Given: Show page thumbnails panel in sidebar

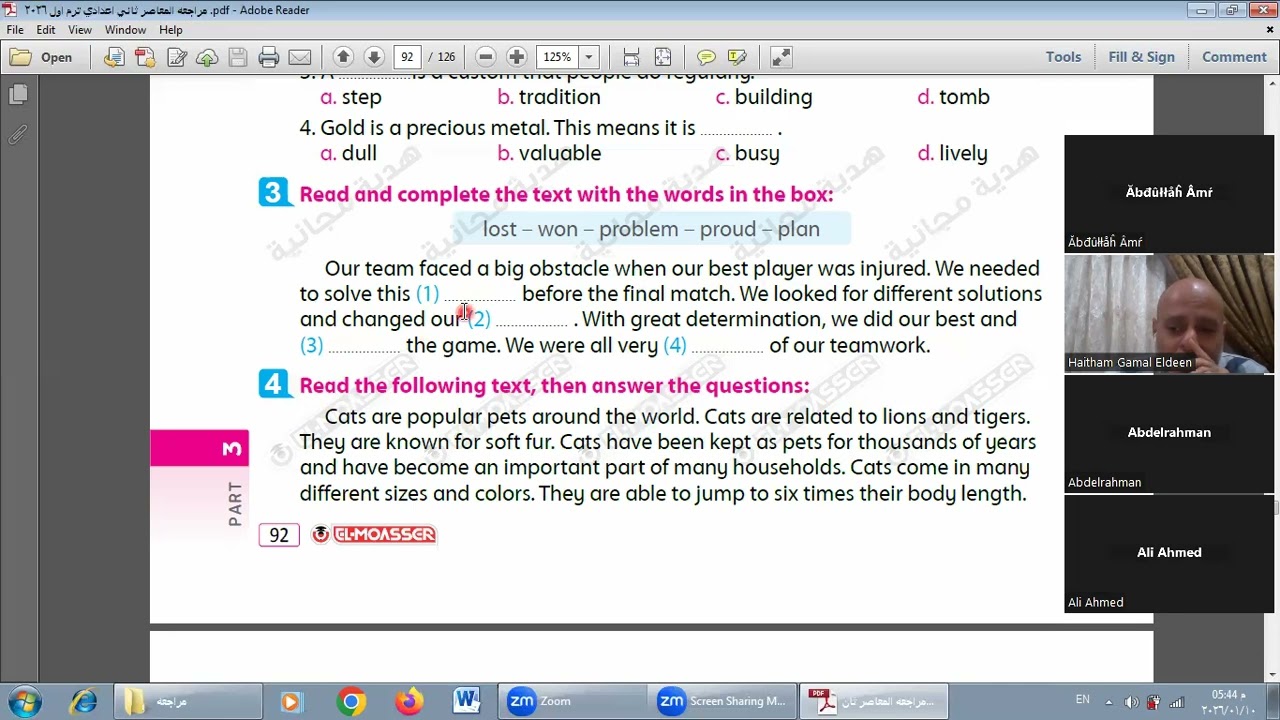Looking at the screenshot, I should point(18,95).
